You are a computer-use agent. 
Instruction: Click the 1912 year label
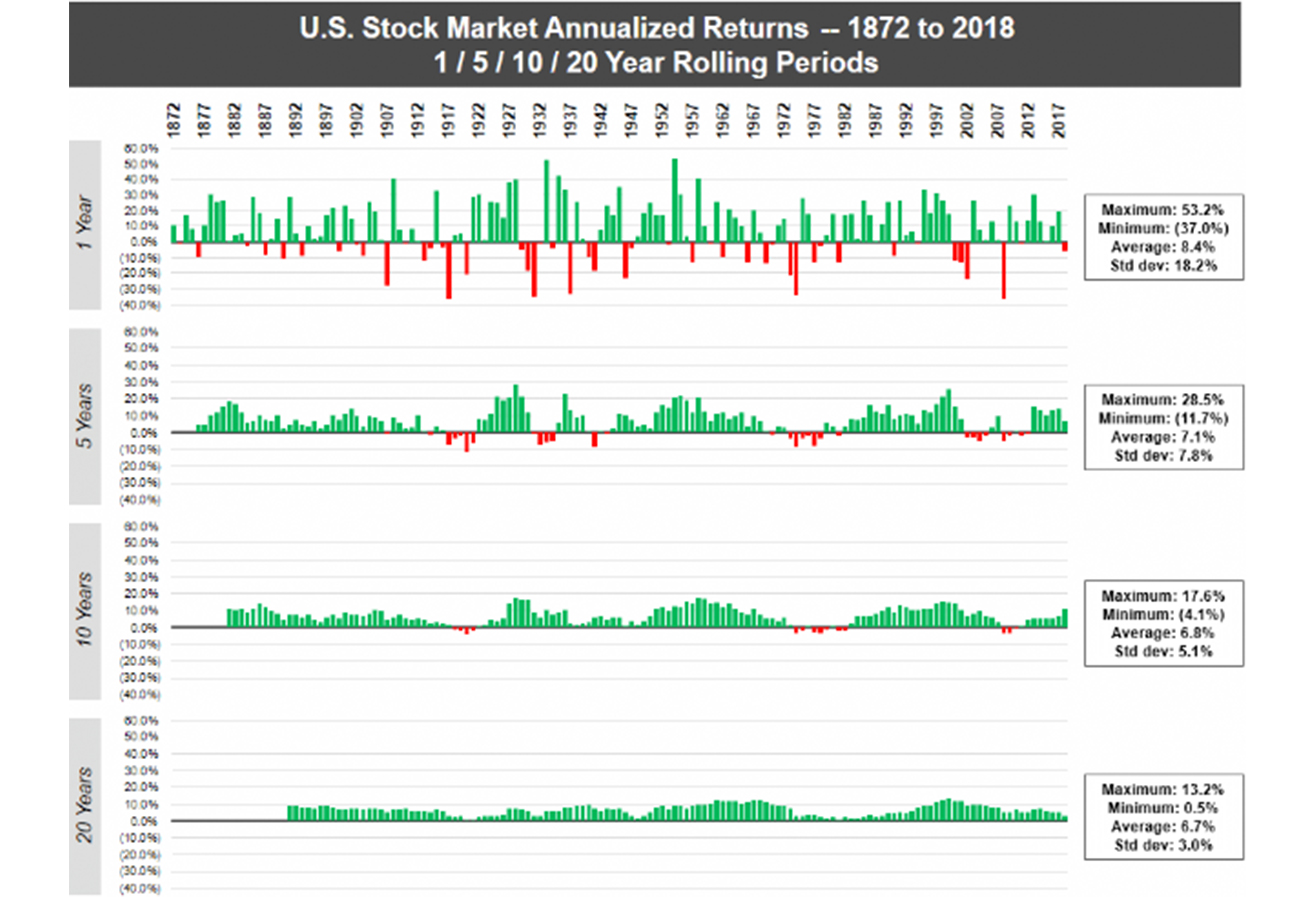(x=418, y=119)
